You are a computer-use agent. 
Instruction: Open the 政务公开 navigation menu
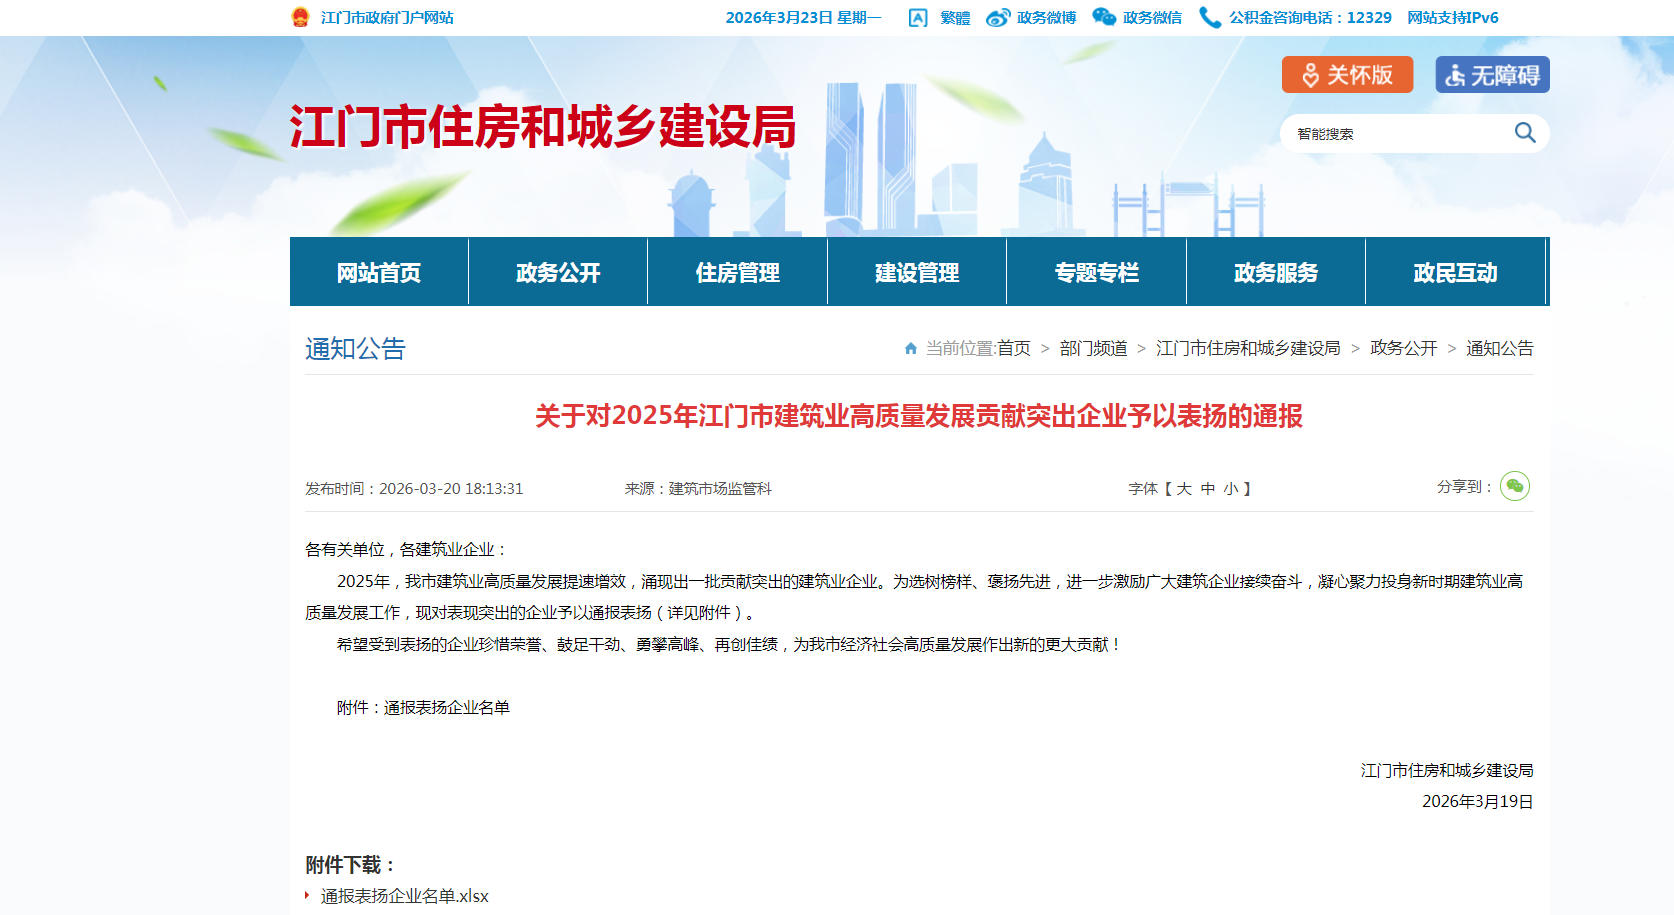point(558,272)
